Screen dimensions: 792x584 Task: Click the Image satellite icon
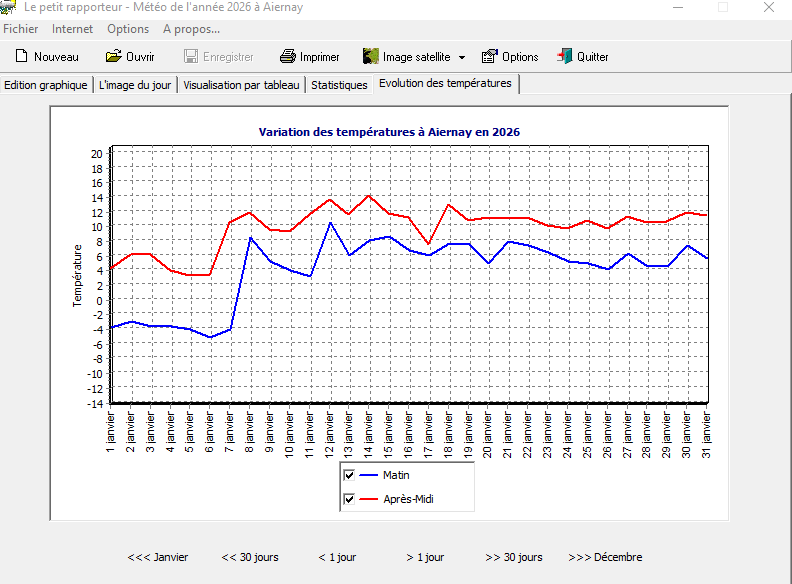coord(371,57)
